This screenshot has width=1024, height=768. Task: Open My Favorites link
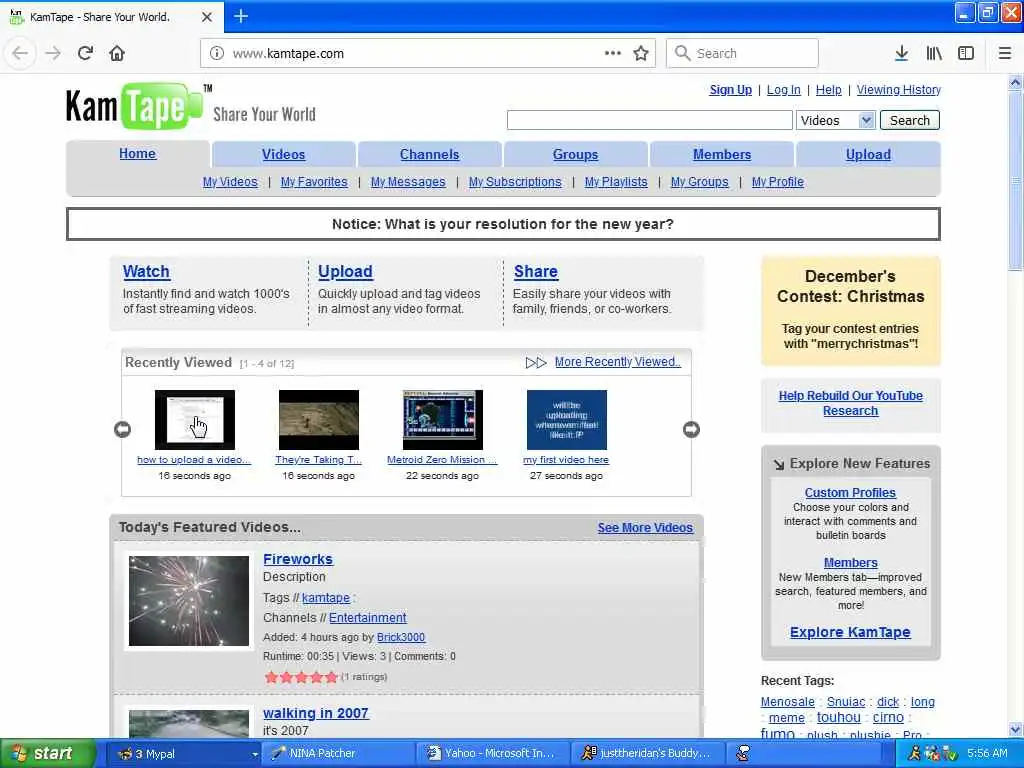(x=314, y=182)
